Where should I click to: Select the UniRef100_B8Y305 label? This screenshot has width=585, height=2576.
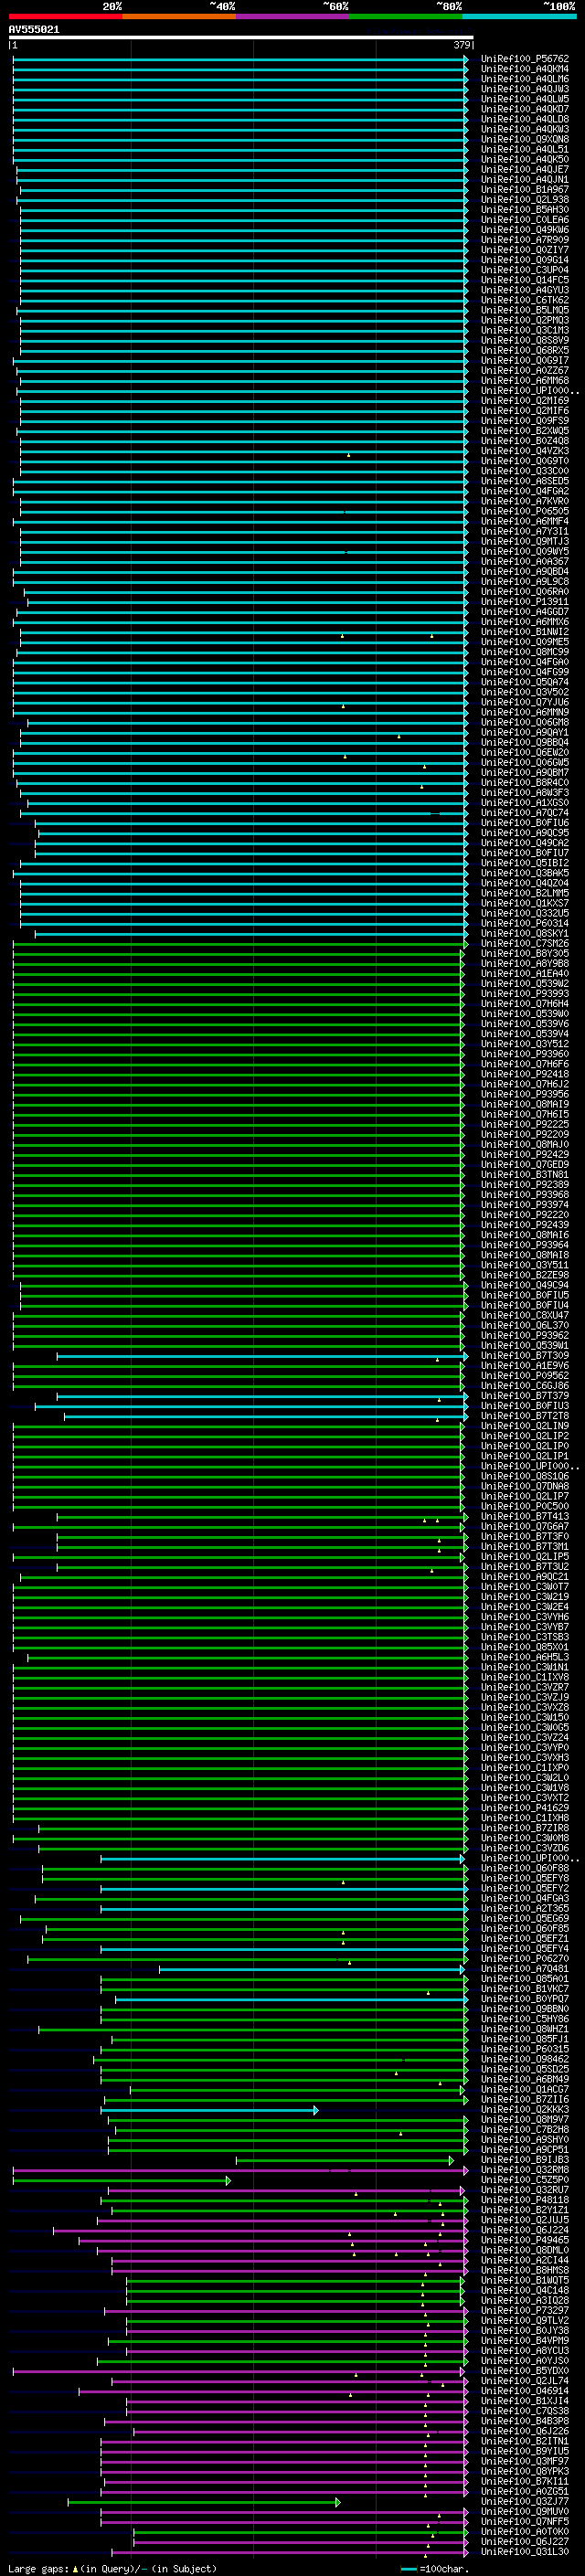click(x=525, y=953)
